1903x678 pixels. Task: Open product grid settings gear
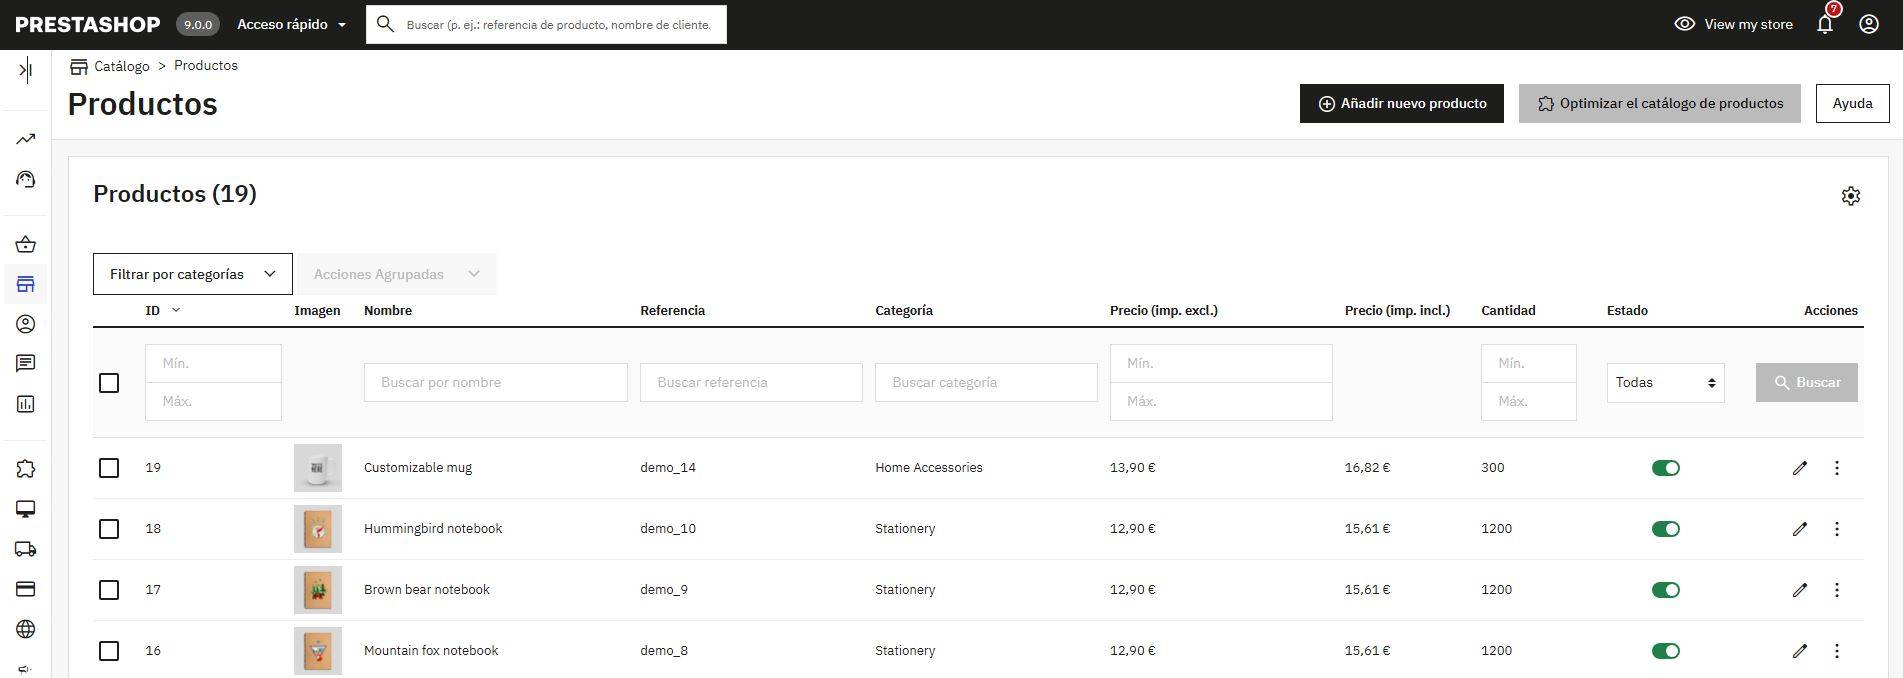click(1851, 196)
